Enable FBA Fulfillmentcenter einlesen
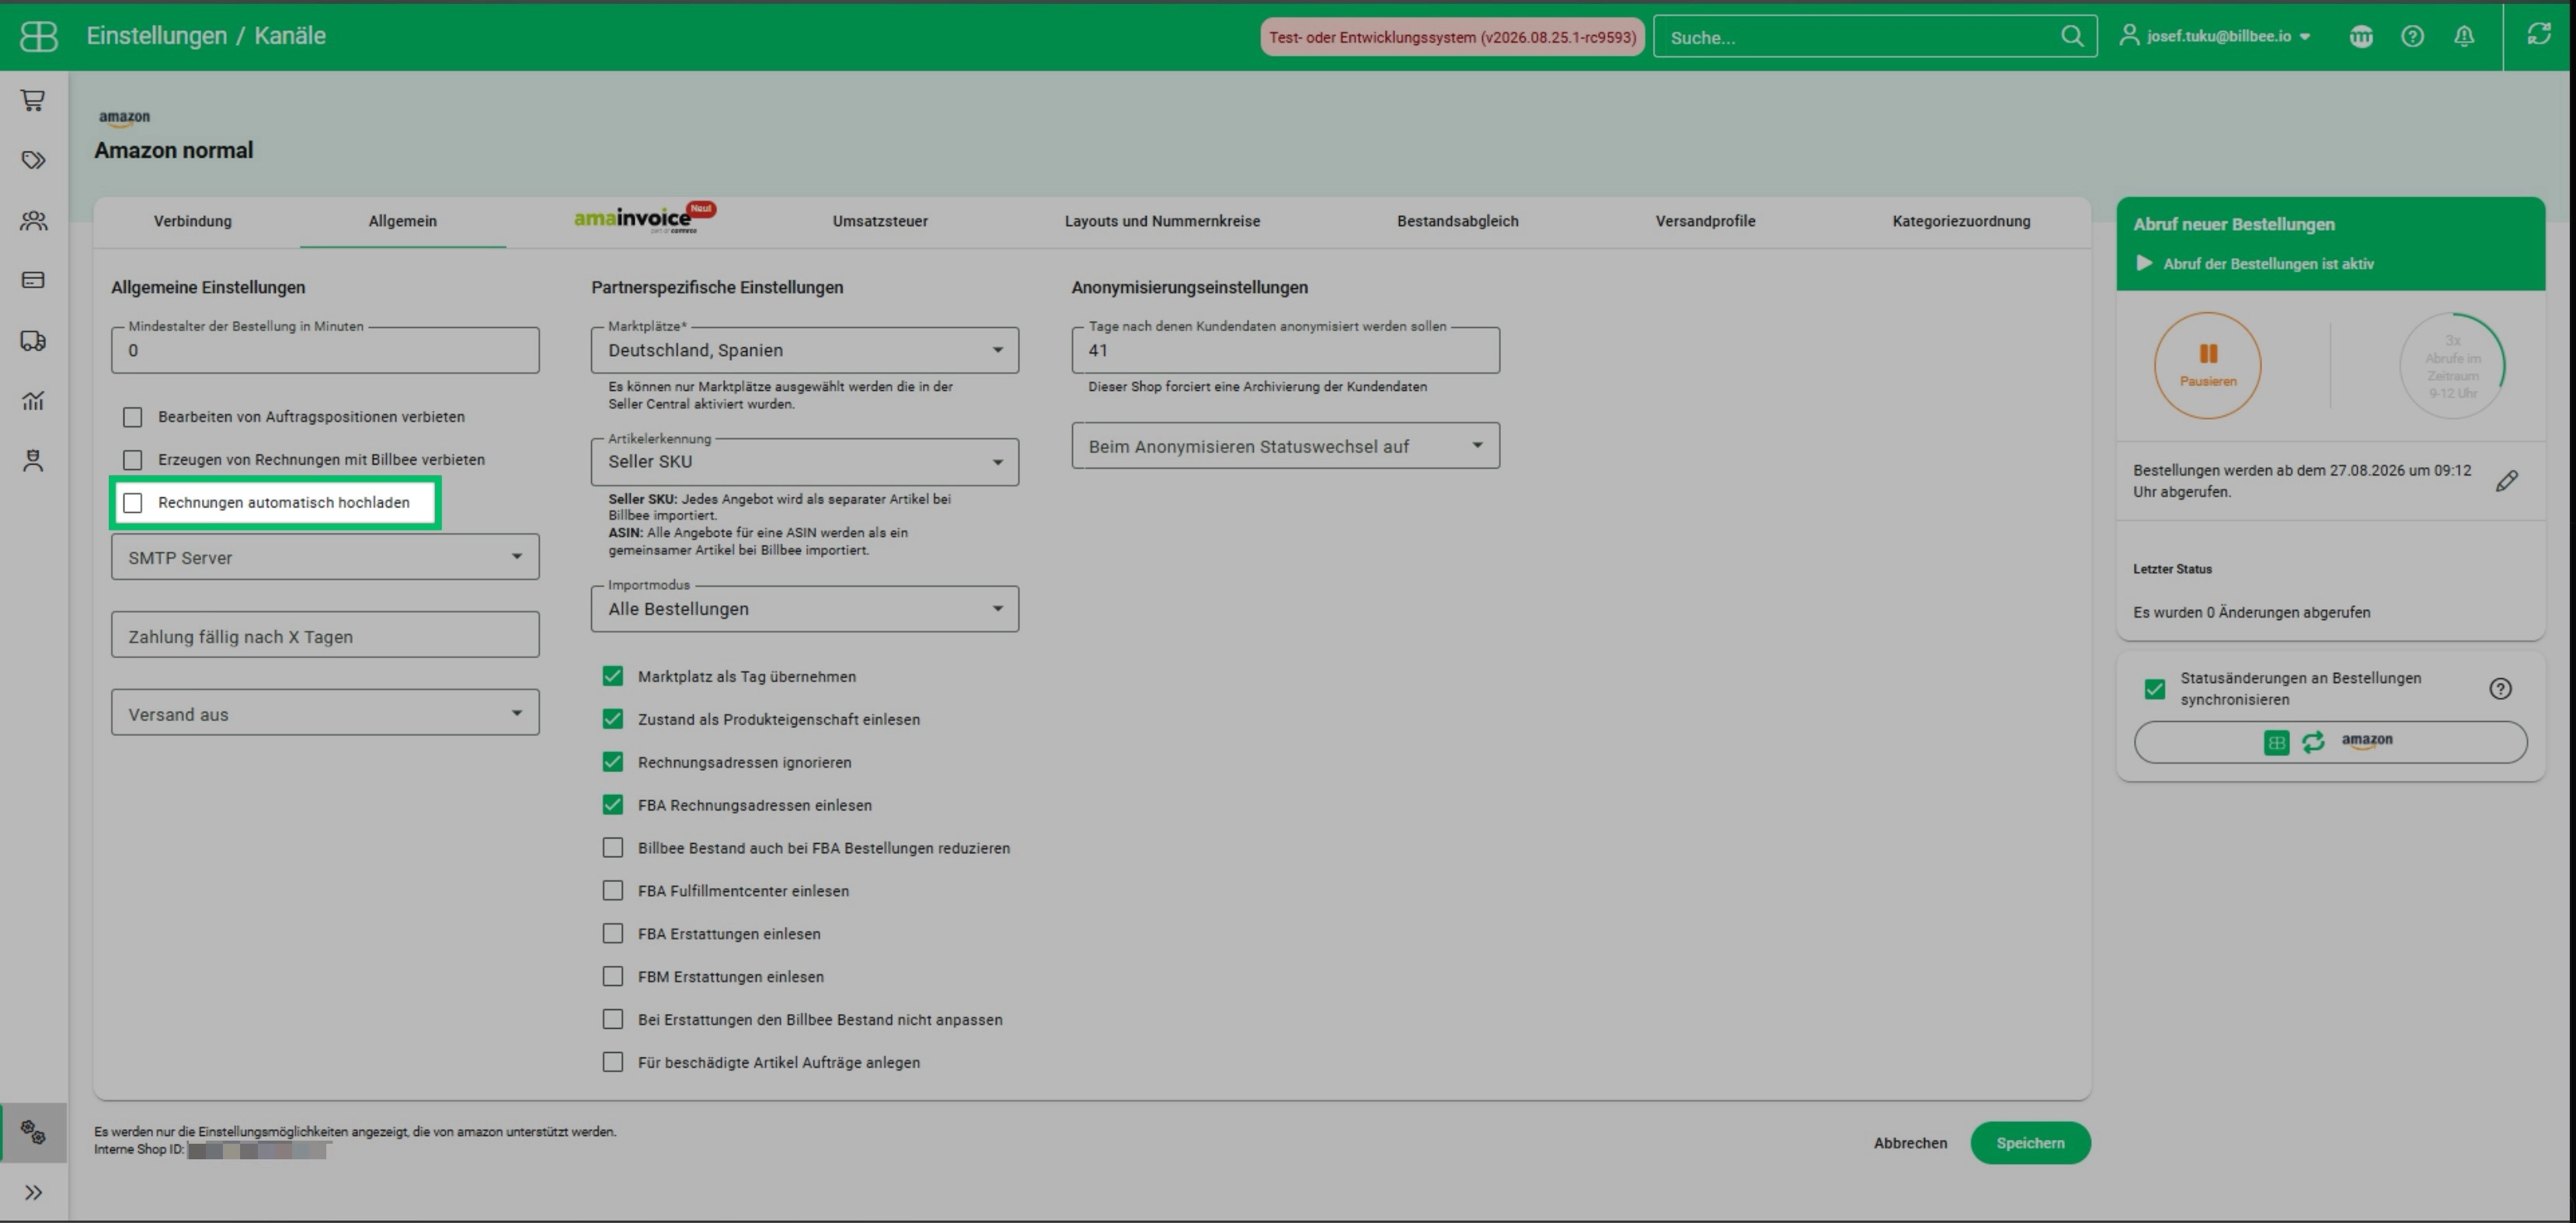Viewport: 2576px width, 1223px height. coord(613,890)
